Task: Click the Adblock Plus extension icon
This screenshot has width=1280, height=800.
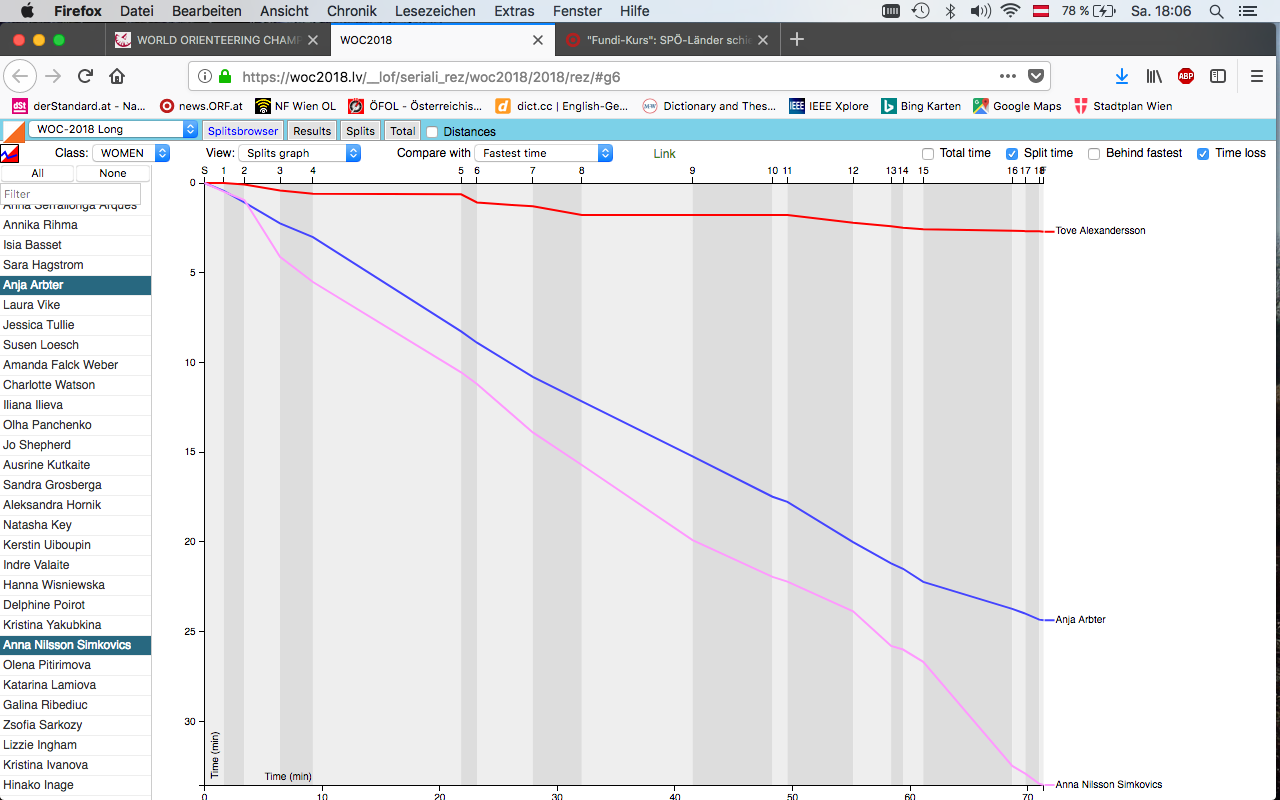Action: click(x=1186, y=76)
